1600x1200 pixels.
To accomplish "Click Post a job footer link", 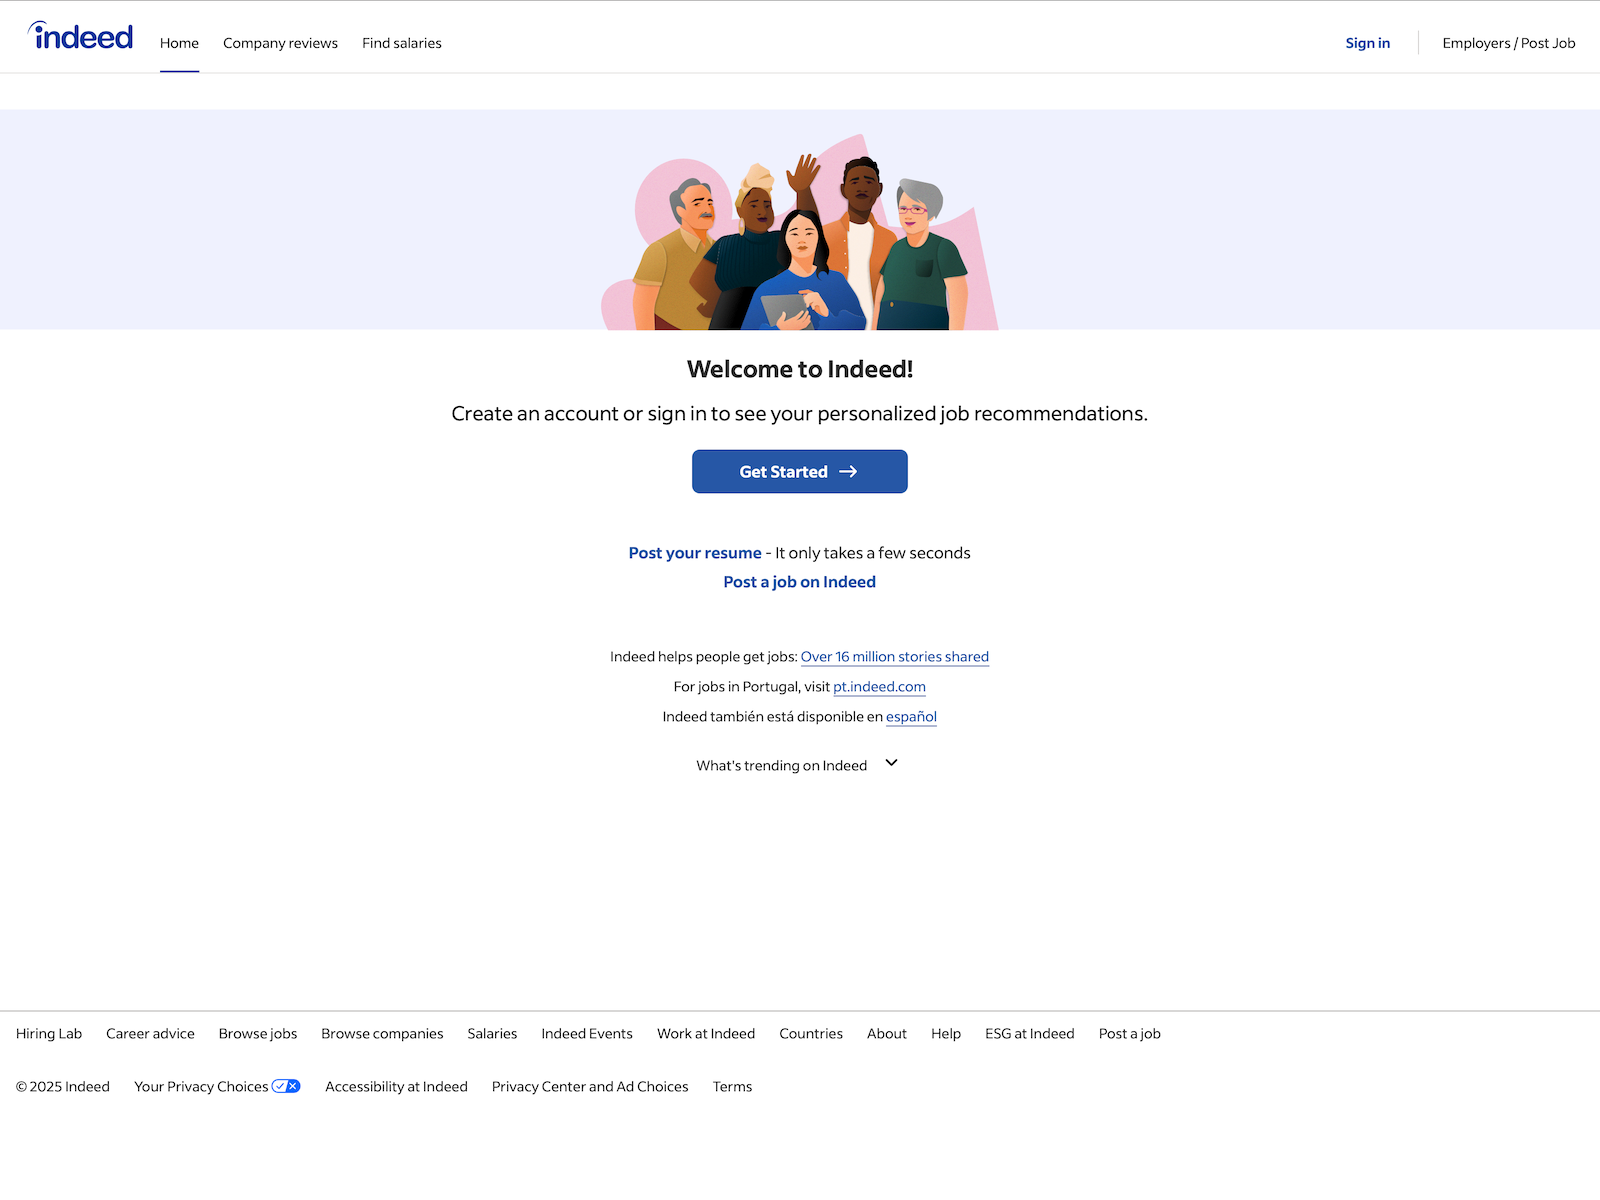I will click(x=1130, y=1034).
